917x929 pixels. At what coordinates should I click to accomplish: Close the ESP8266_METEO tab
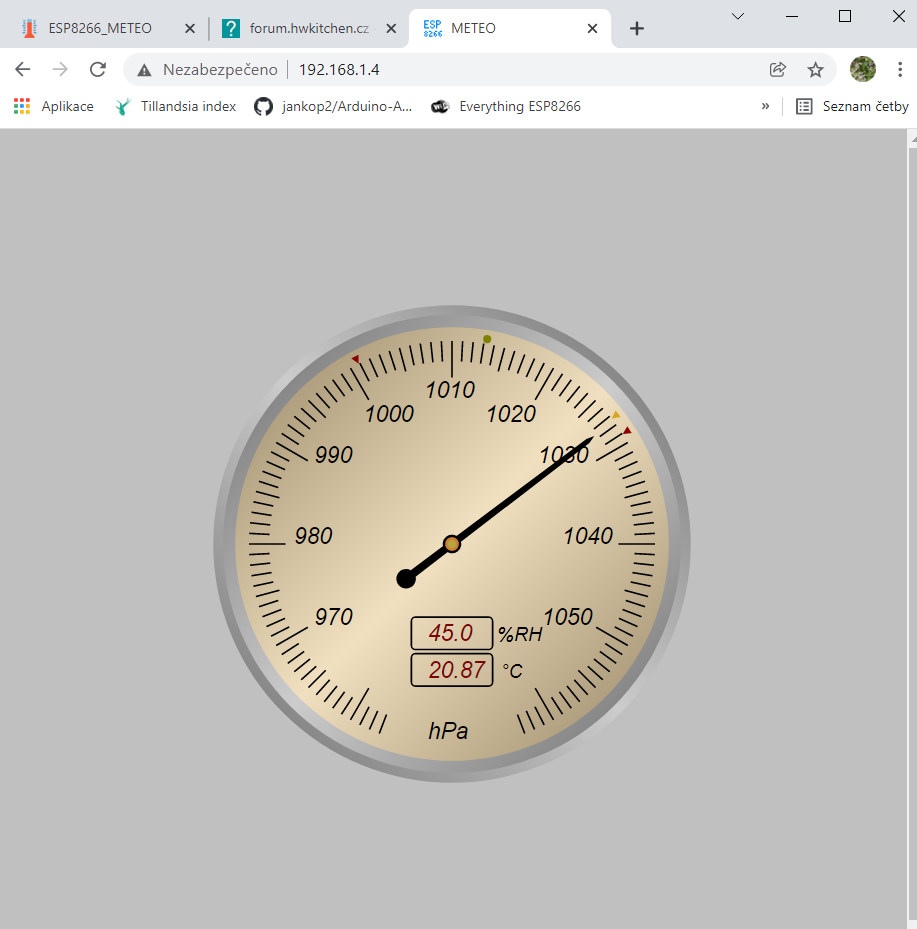pyautogui.click(x=190, y=29)
